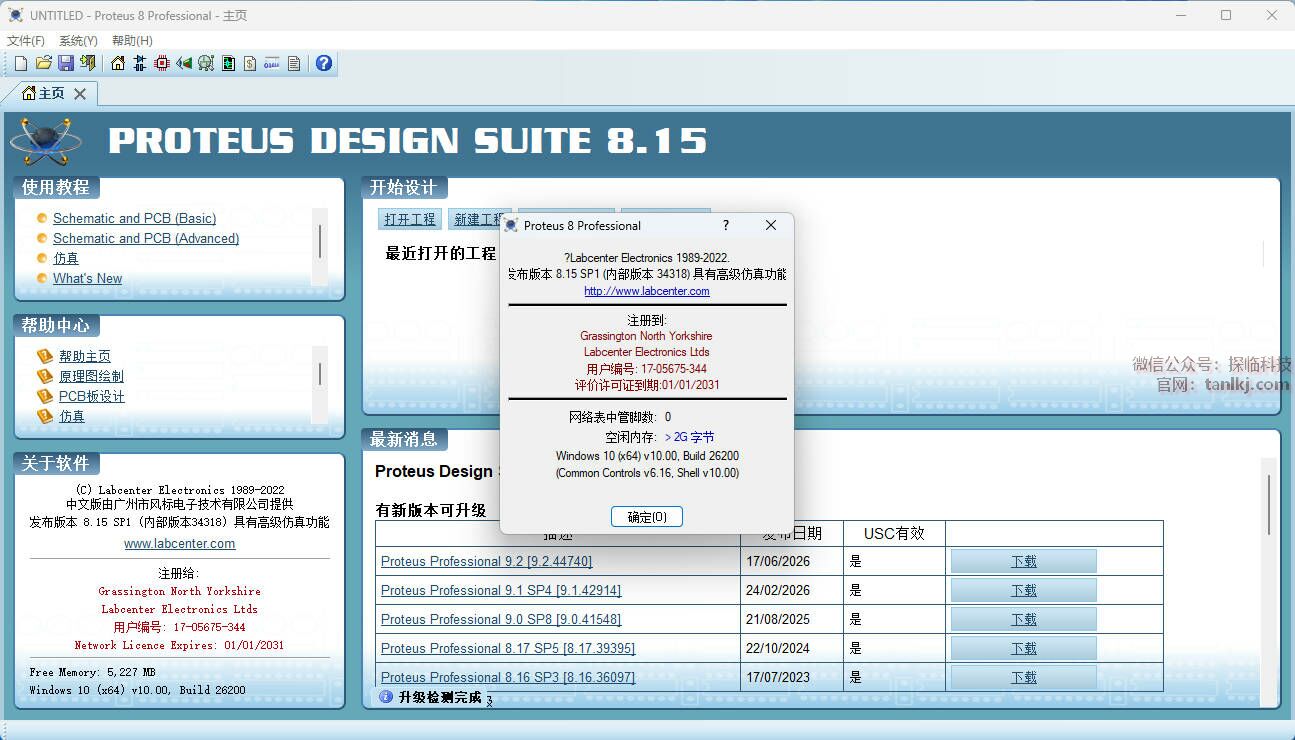The height and width of the screenshot is (740, 1295).
Task: Open Schematic and PCB (Basic) tutorial
Action: pos(134,218)
